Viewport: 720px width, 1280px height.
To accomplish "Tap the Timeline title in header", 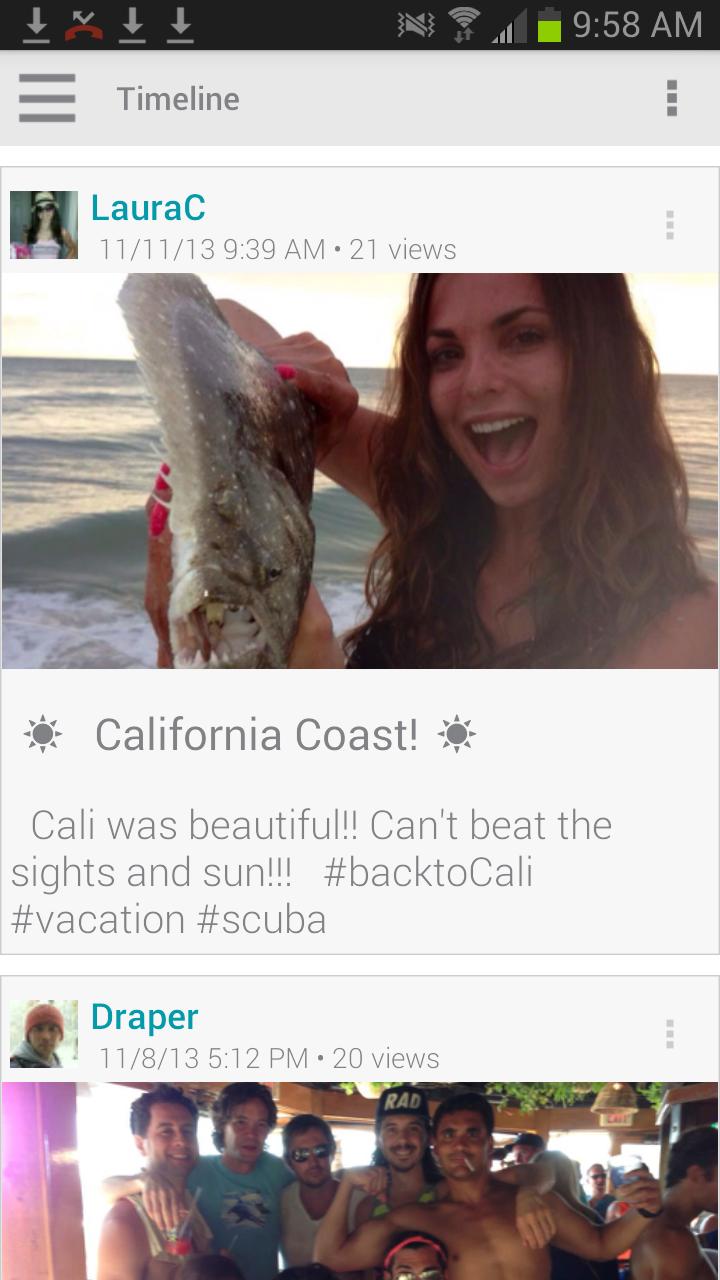I will 178,98.
